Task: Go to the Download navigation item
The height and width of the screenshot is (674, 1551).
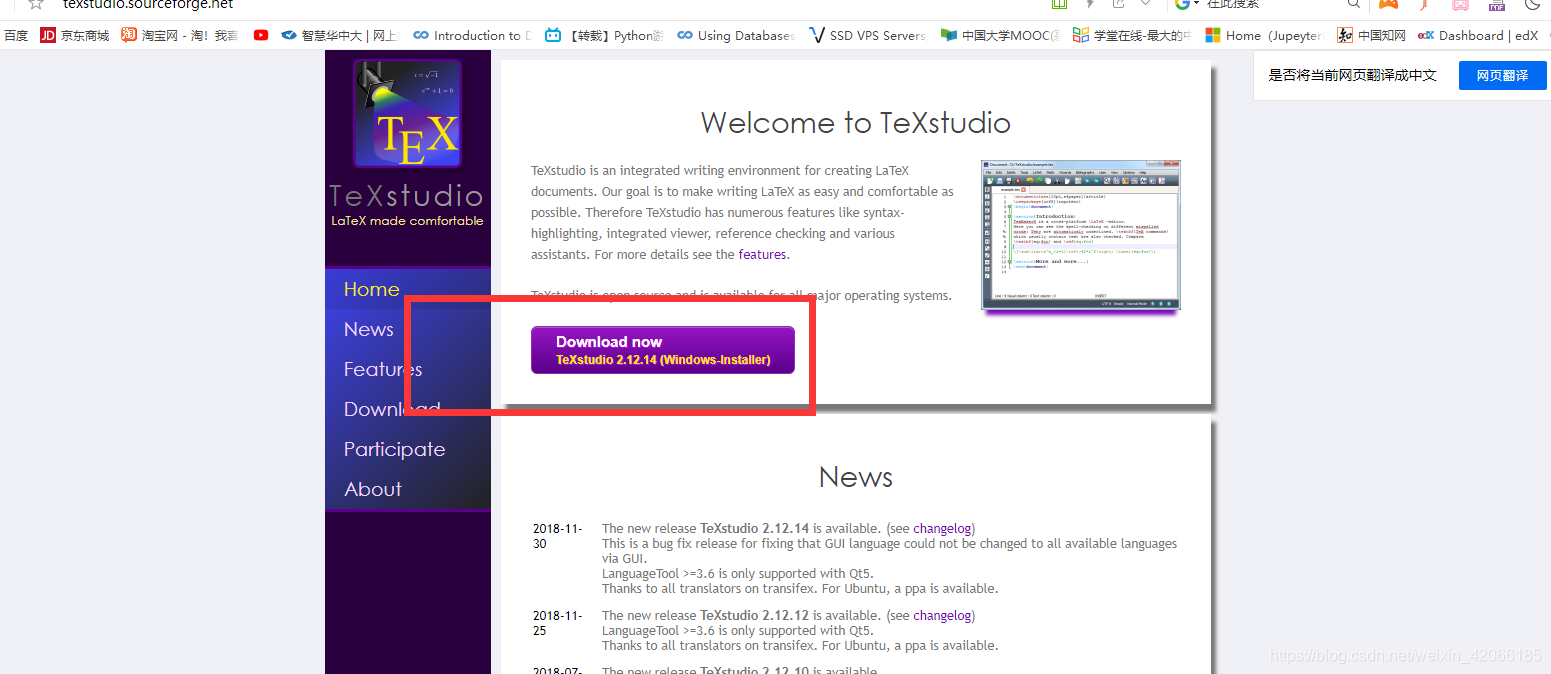Action: 392,409
